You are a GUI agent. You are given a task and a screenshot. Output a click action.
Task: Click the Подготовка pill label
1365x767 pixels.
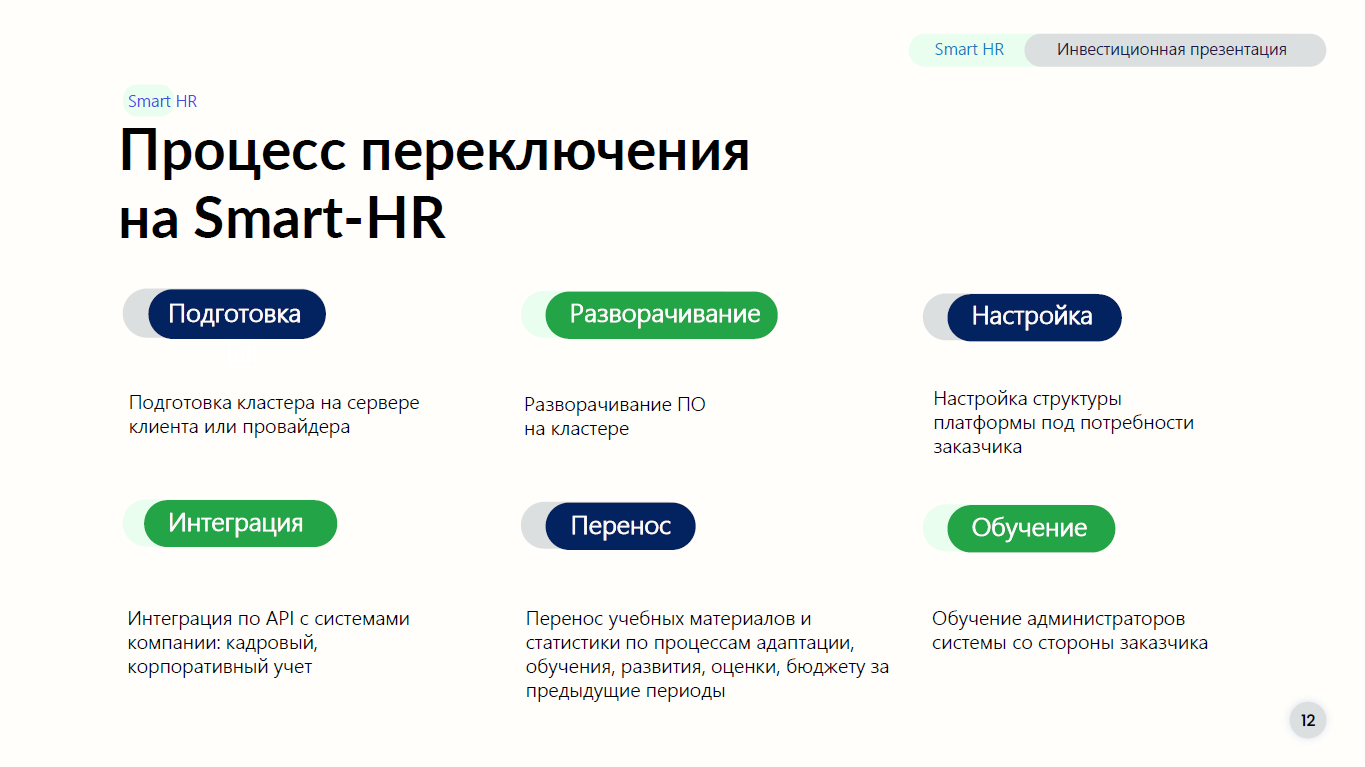coord(237,314)
